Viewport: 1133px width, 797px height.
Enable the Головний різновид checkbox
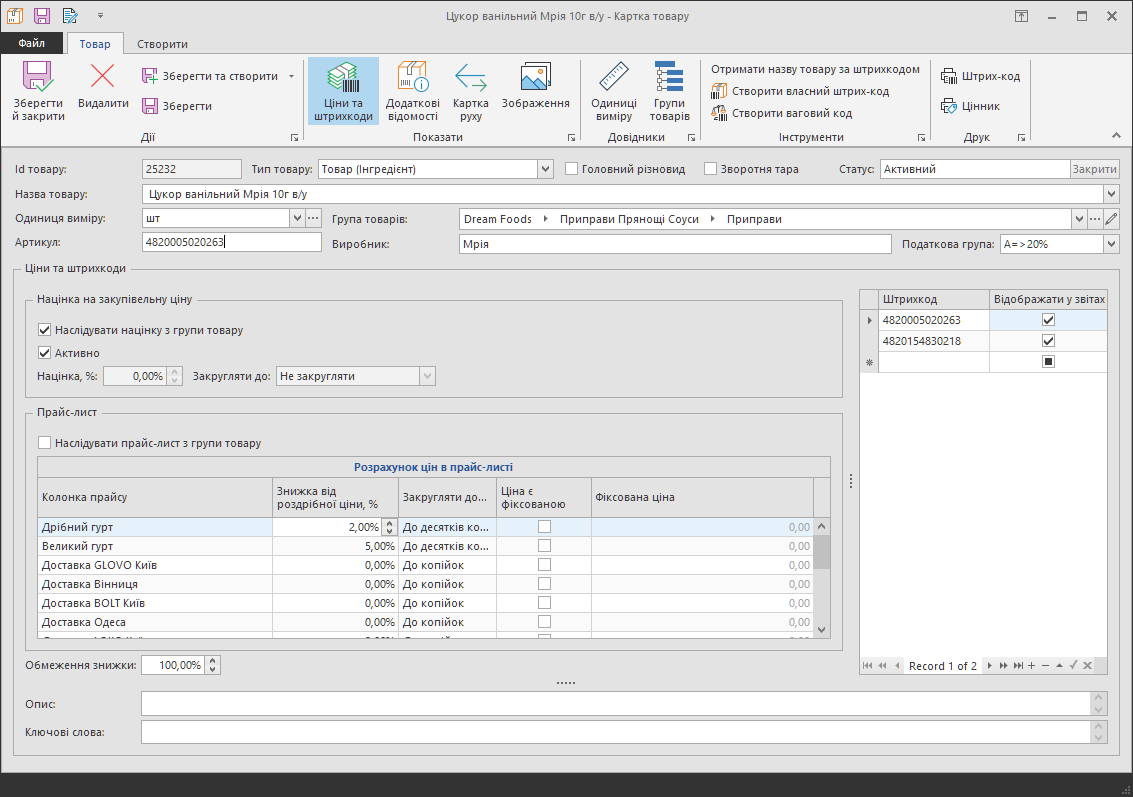point(572,169)
